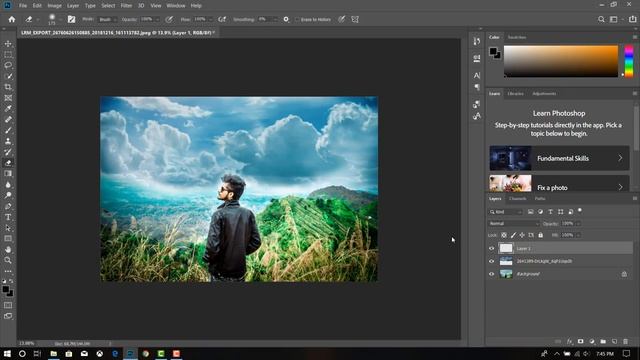Open the Fundamental Skills tutorials
The height and width of the screenshot is (360, 640).
pos(559,158)
